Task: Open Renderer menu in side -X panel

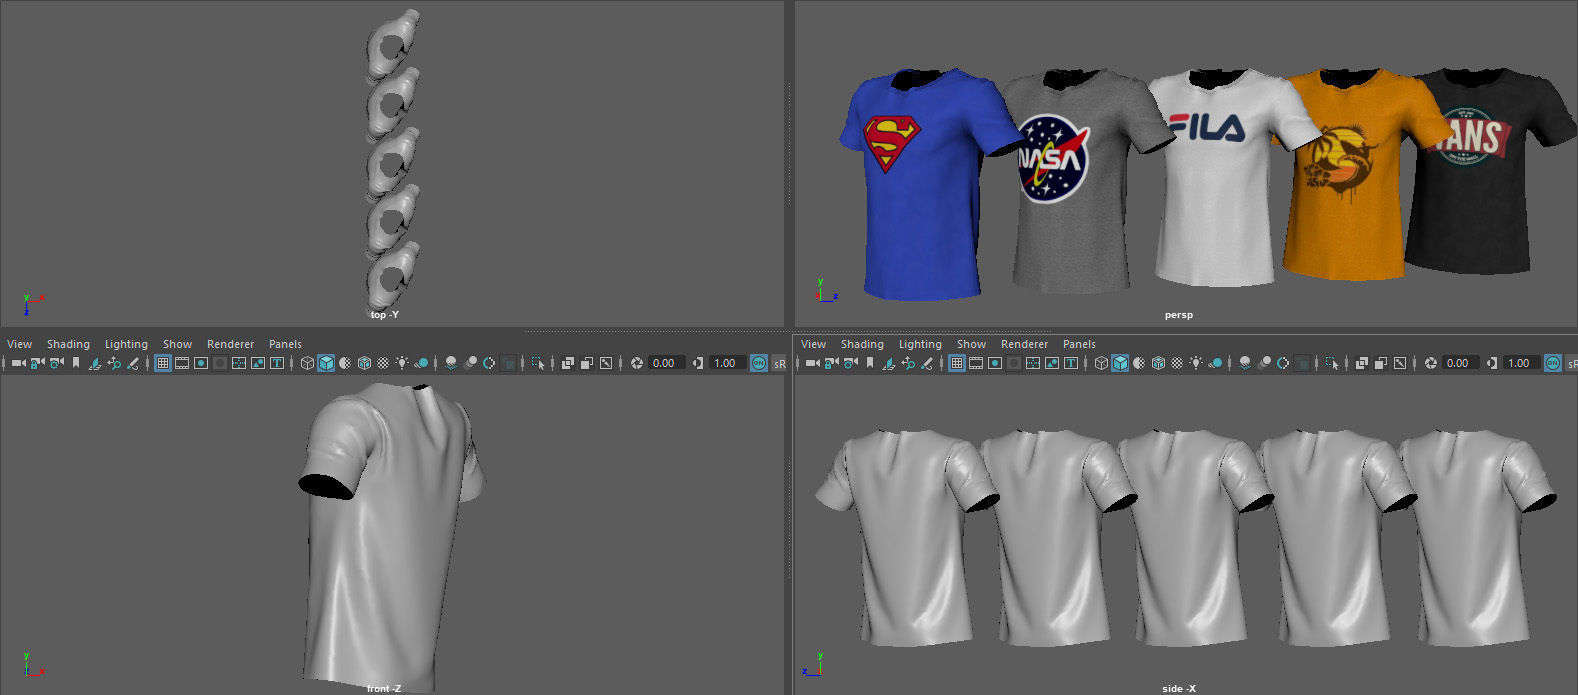Action: pos(1024,344)
